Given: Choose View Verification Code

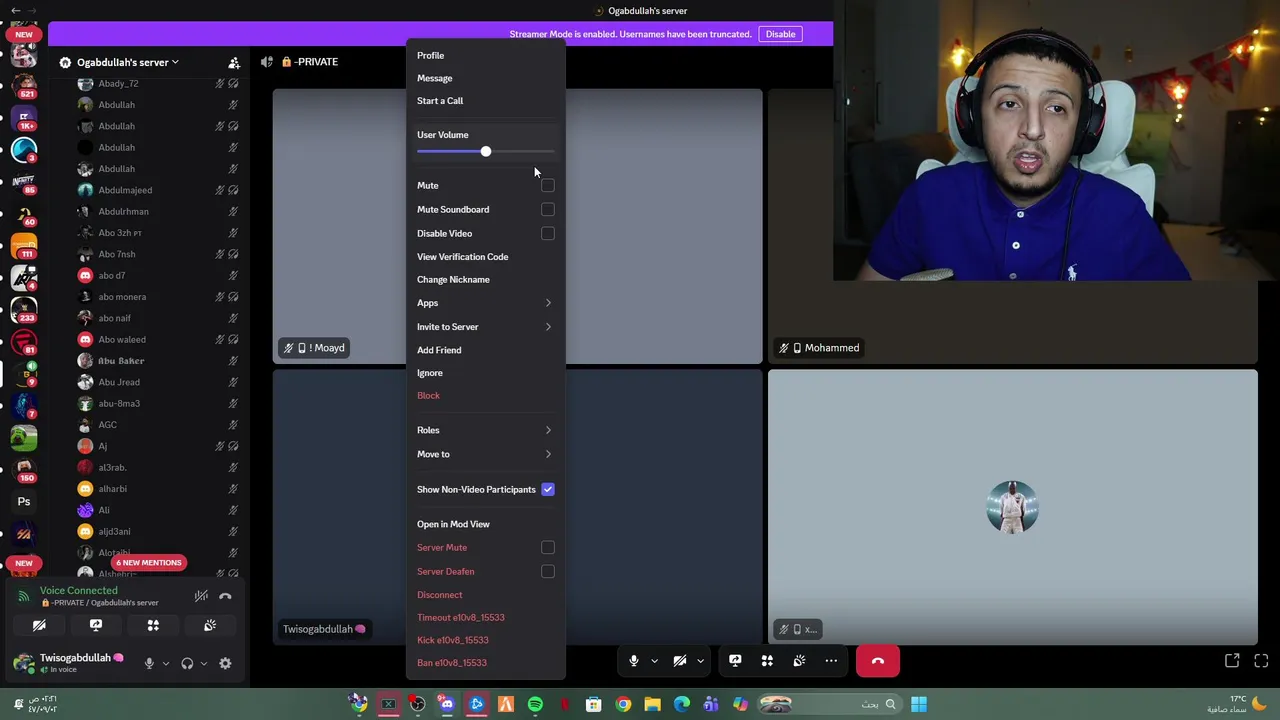Looking at the screenshot, I should pos(485,257).
